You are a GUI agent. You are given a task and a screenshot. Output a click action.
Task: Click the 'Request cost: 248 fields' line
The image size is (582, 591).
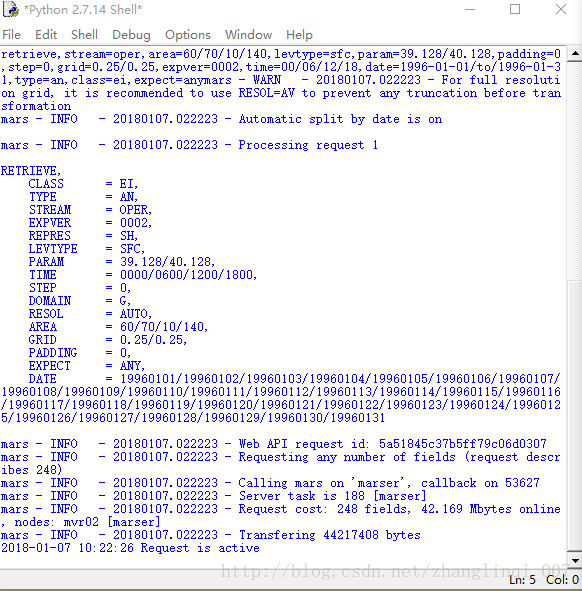click(281, 509)
